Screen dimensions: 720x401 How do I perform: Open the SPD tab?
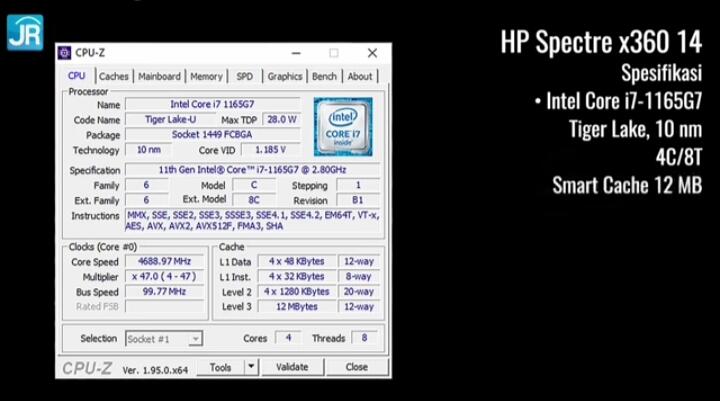(x=244, y=77)
